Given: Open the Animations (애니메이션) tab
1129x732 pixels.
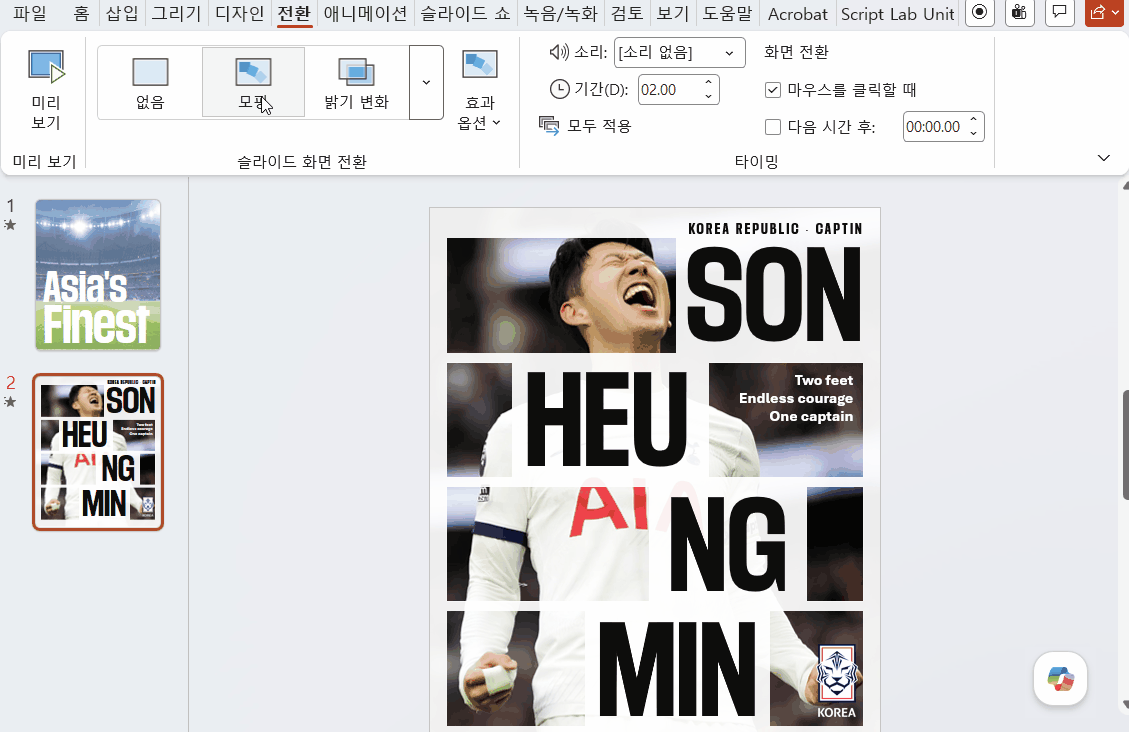Looking at the screenshot, I should pos(365,14).
